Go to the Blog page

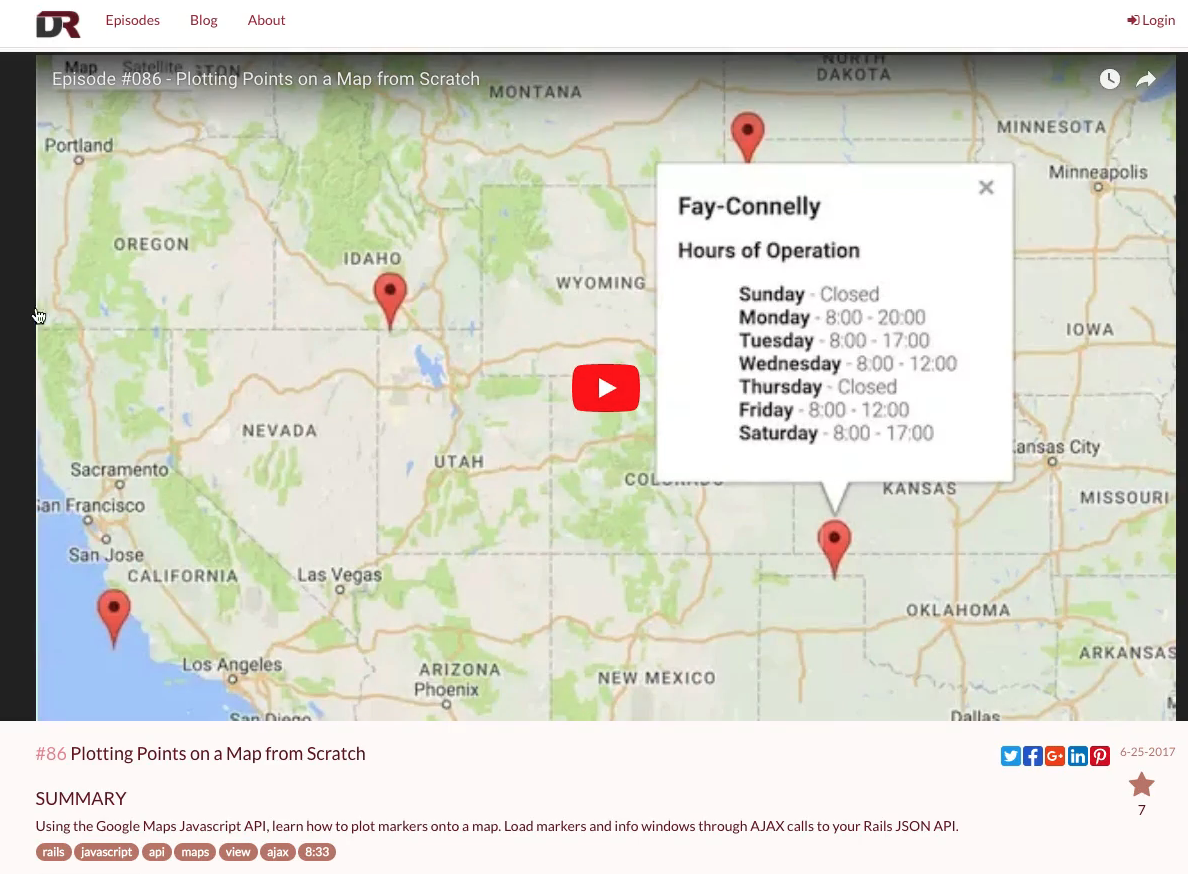204,20
